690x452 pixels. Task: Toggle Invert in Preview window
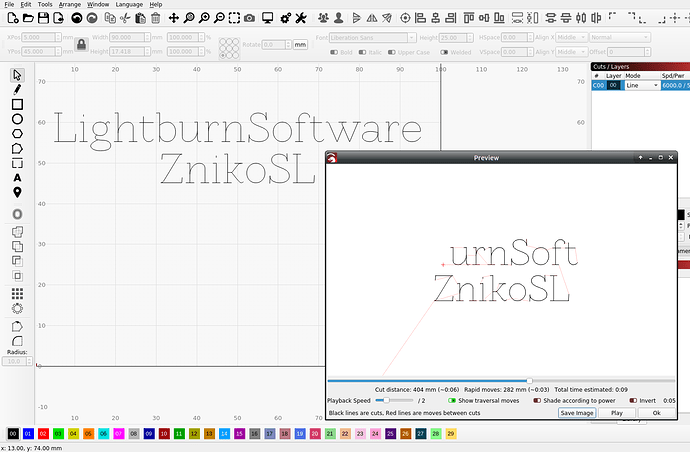click(x=633, y=401)
